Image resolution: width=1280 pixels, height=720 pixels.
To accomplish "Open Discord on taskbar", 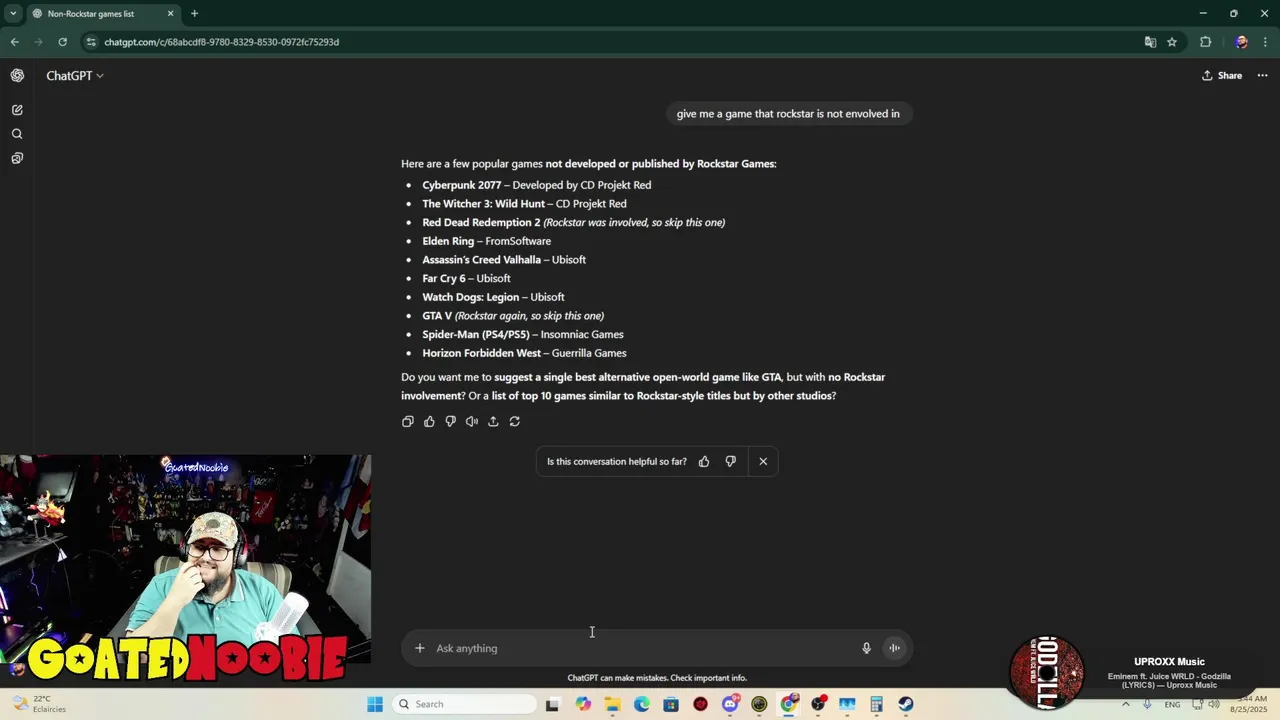I will pyautogui.click(x=730, y=704).
